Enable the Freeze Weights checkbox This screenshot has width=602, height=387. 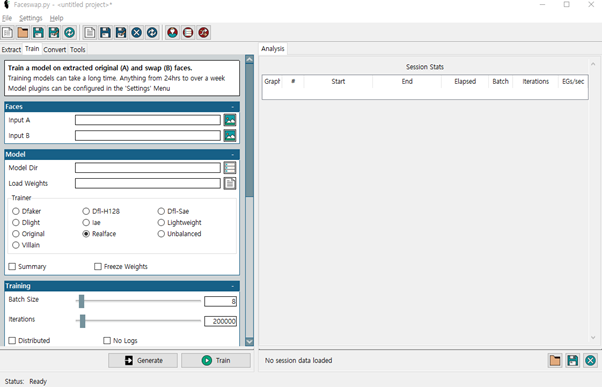(x=98, y=266)
